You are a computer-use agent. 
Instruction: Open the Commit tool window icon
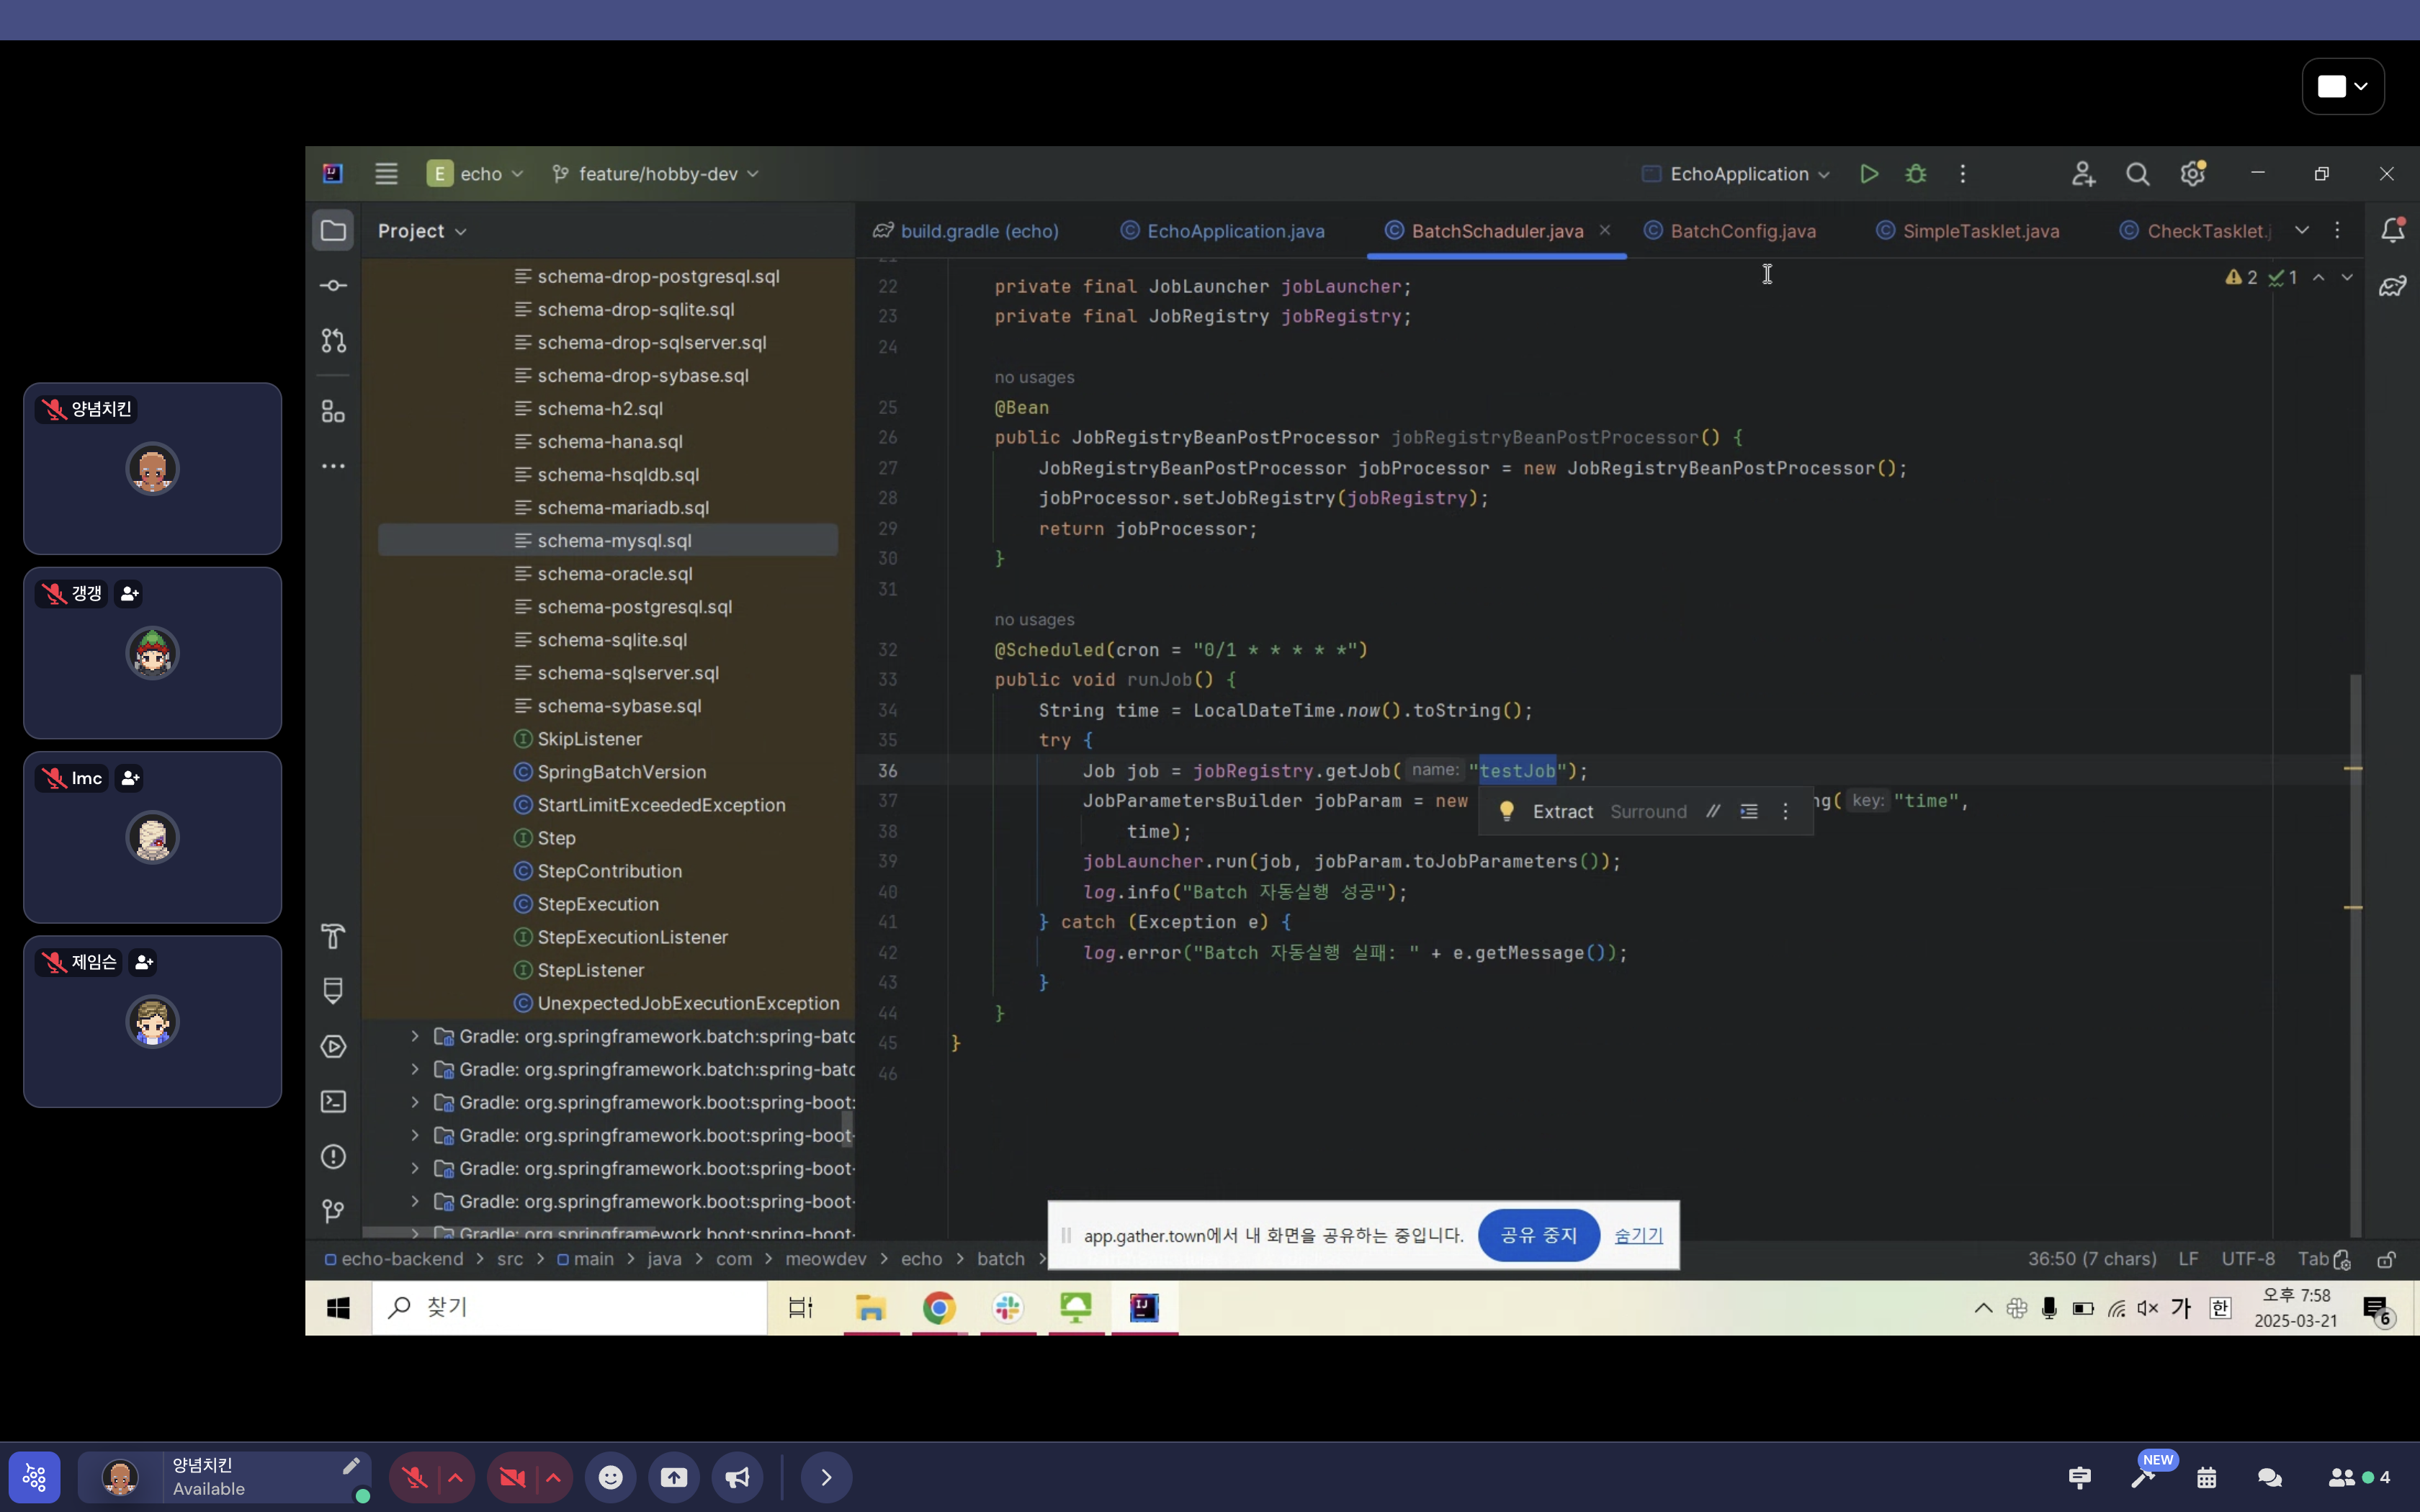click(x=333, y=286)
